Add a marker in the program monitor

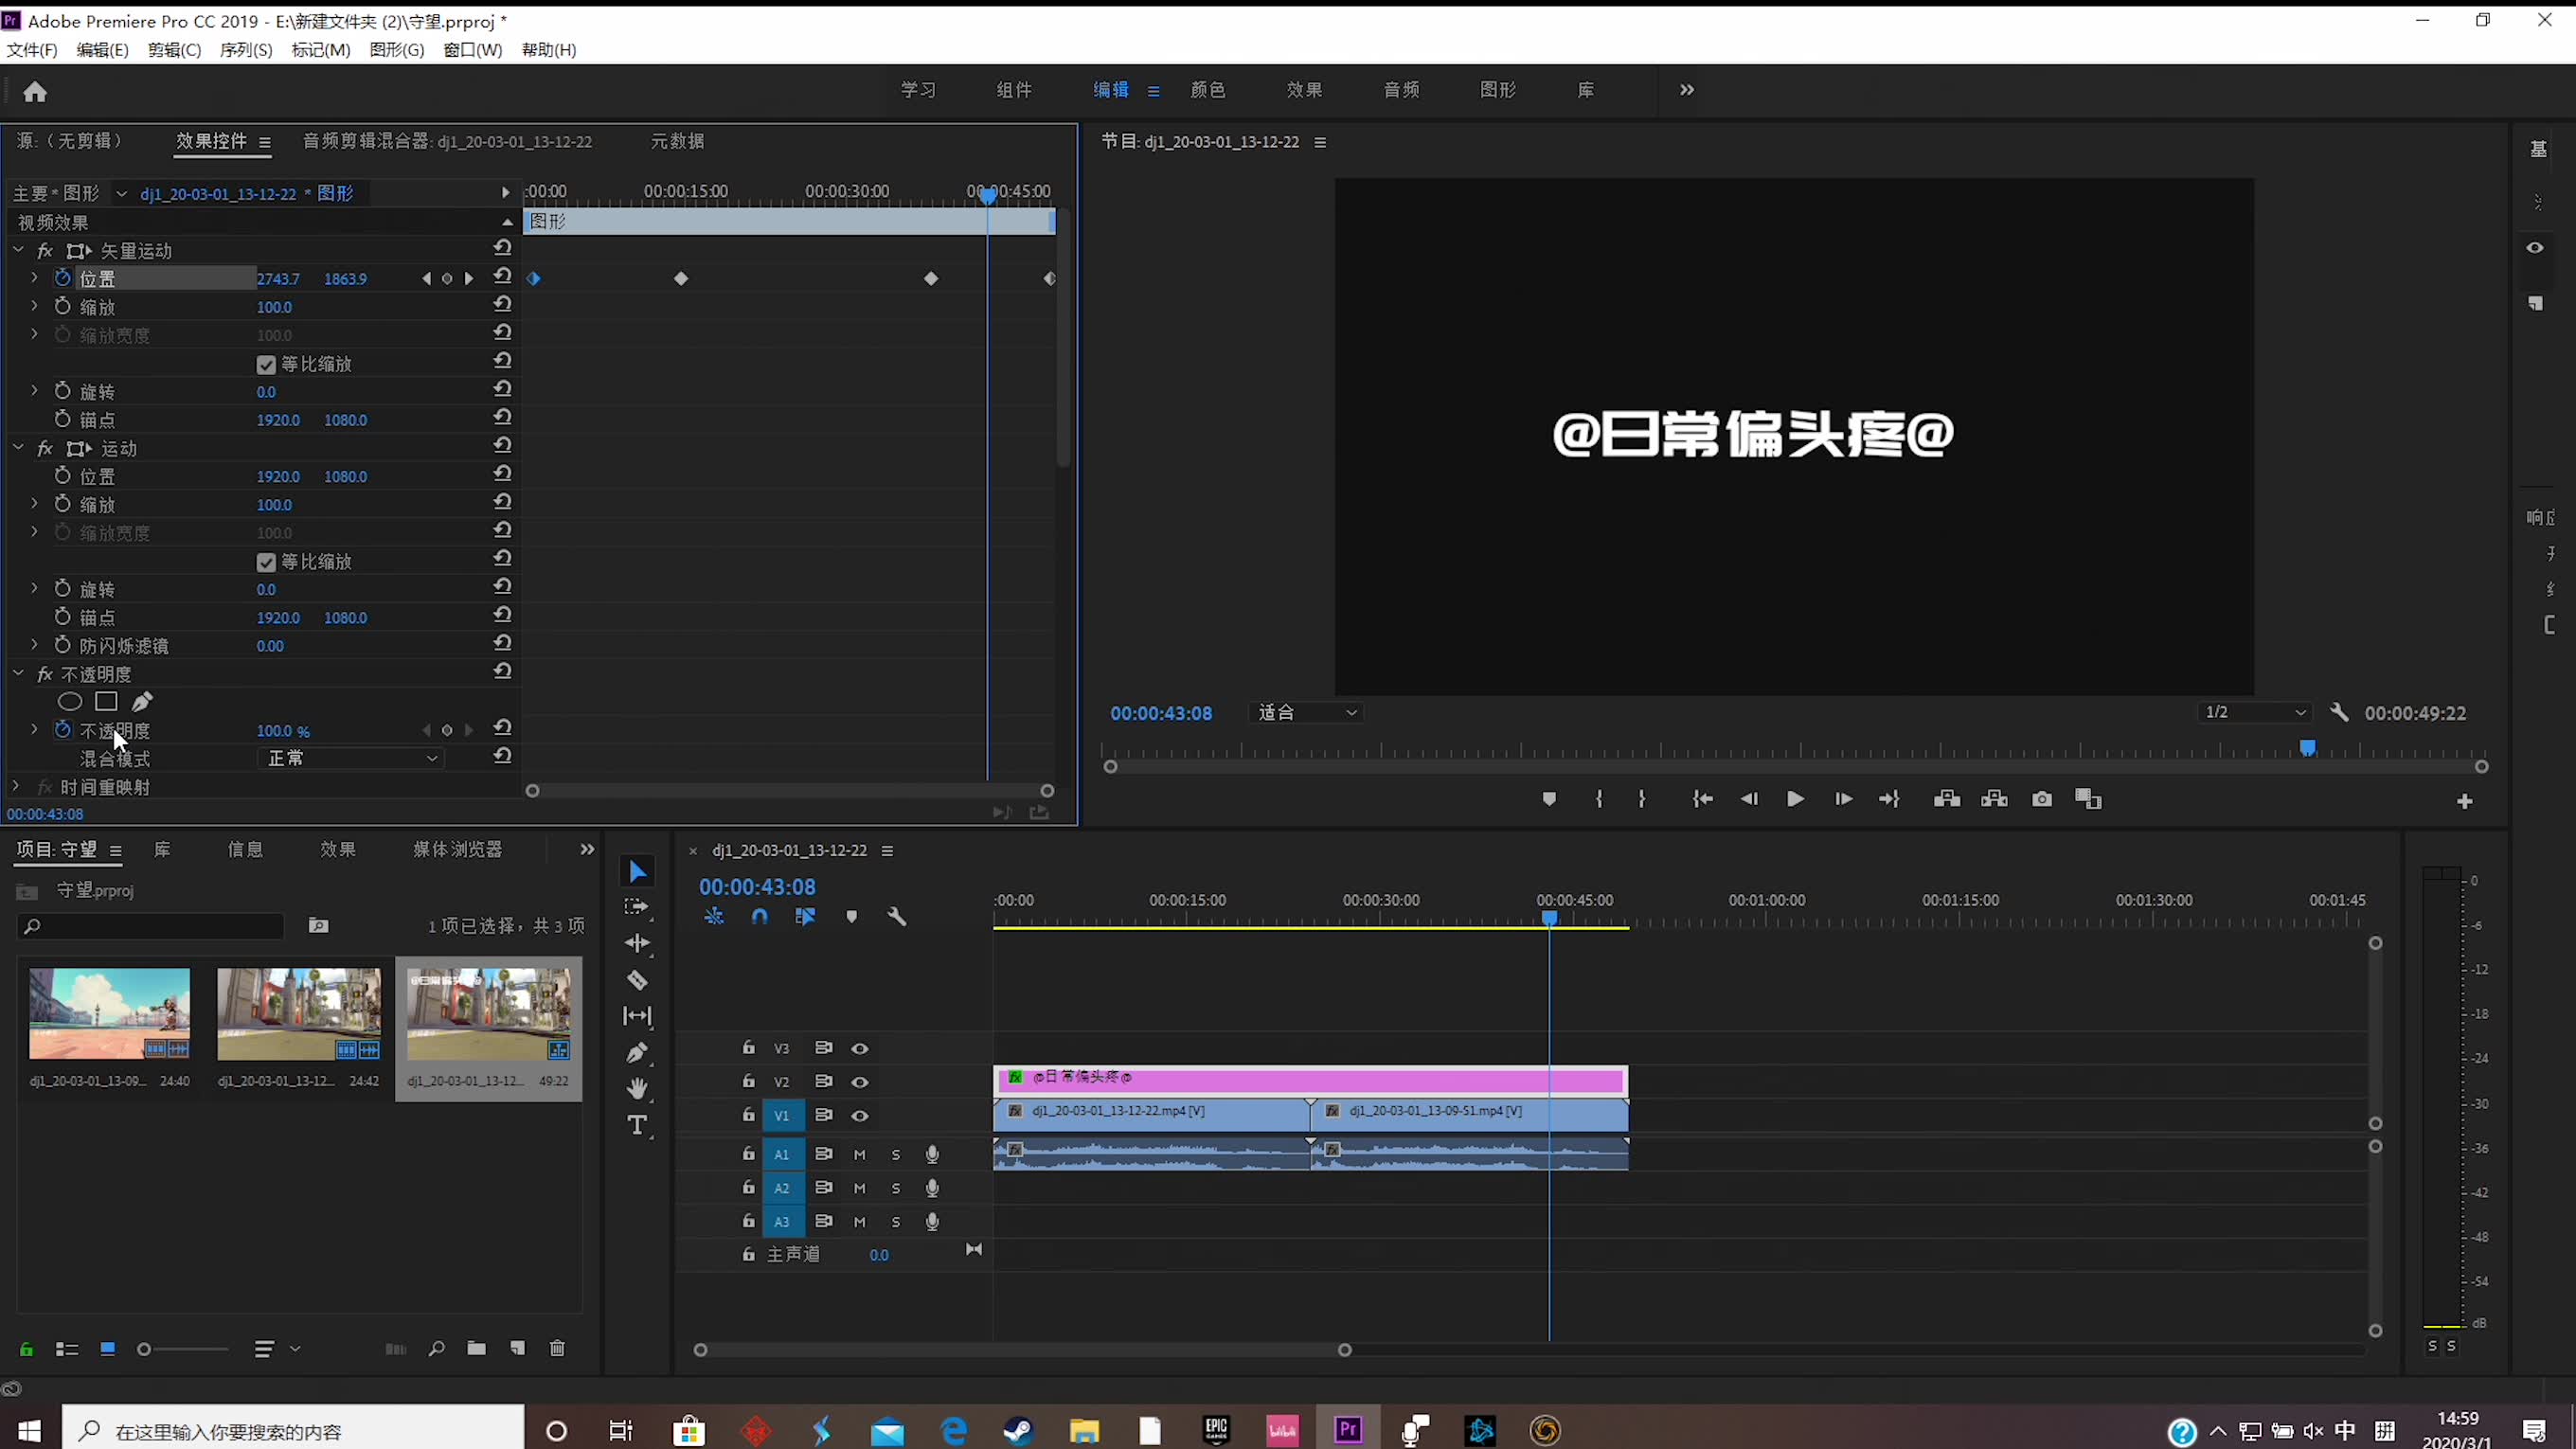[x=1549, y=799]
